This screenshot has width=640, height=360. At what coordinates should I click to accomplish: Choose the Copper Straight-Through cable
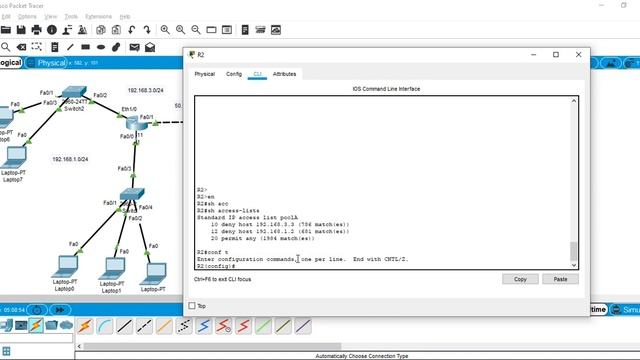(124, 326)
